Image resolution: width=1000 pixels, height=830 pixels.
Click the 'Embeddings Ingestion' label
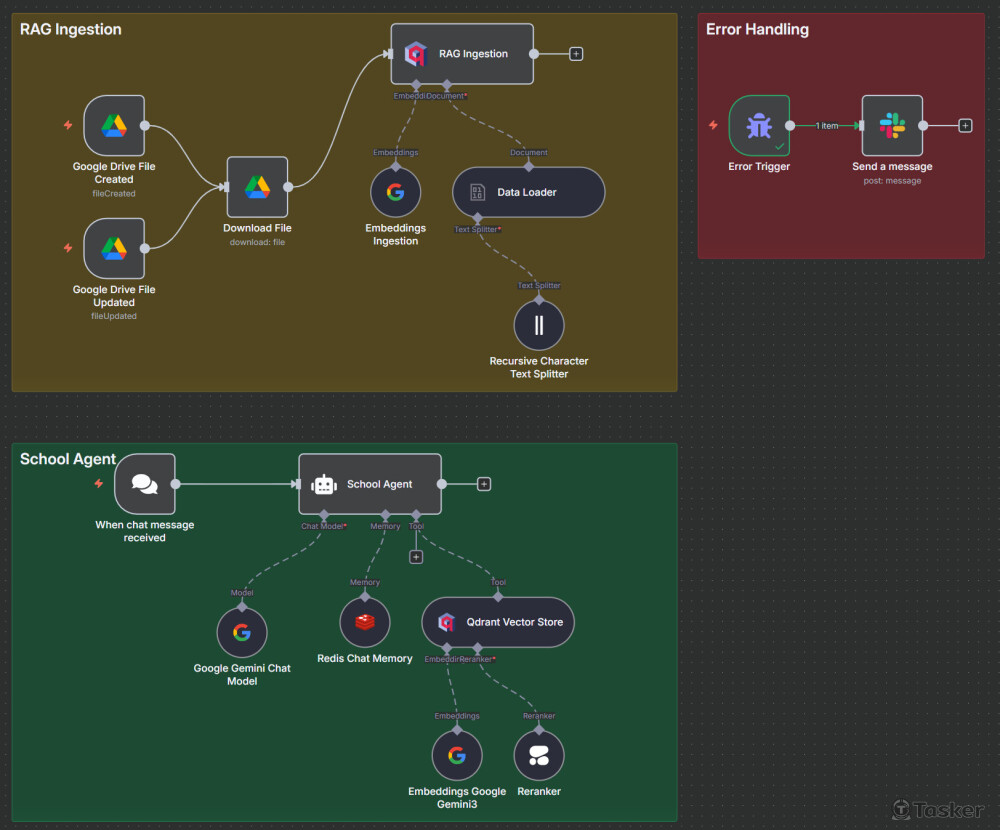[x=395, y=235]
